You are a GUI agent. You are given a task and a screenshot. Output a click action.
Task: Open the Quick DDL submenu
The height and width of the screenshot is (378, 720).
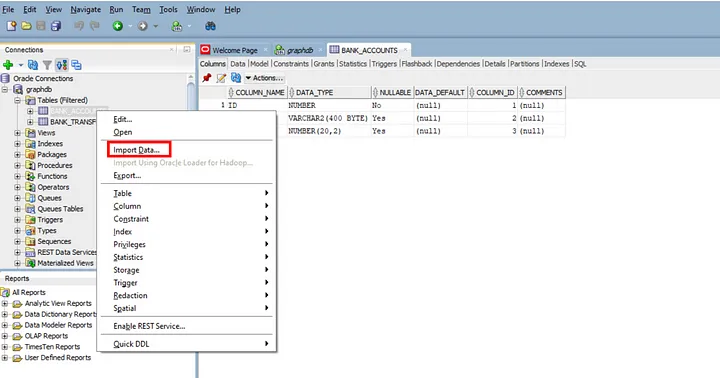(x=187, y=344)
